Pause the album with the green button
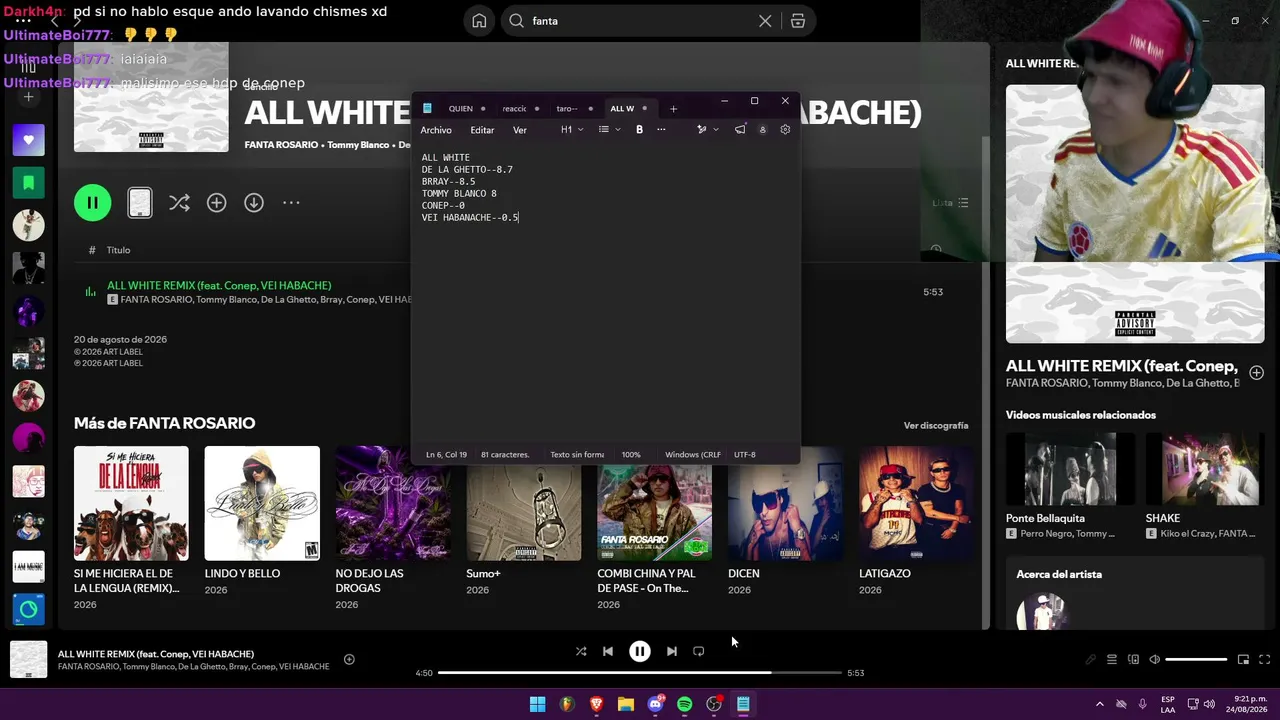The width and height of the screenshot is (1280, 720). pyautogui.click(x=92, y=203)
